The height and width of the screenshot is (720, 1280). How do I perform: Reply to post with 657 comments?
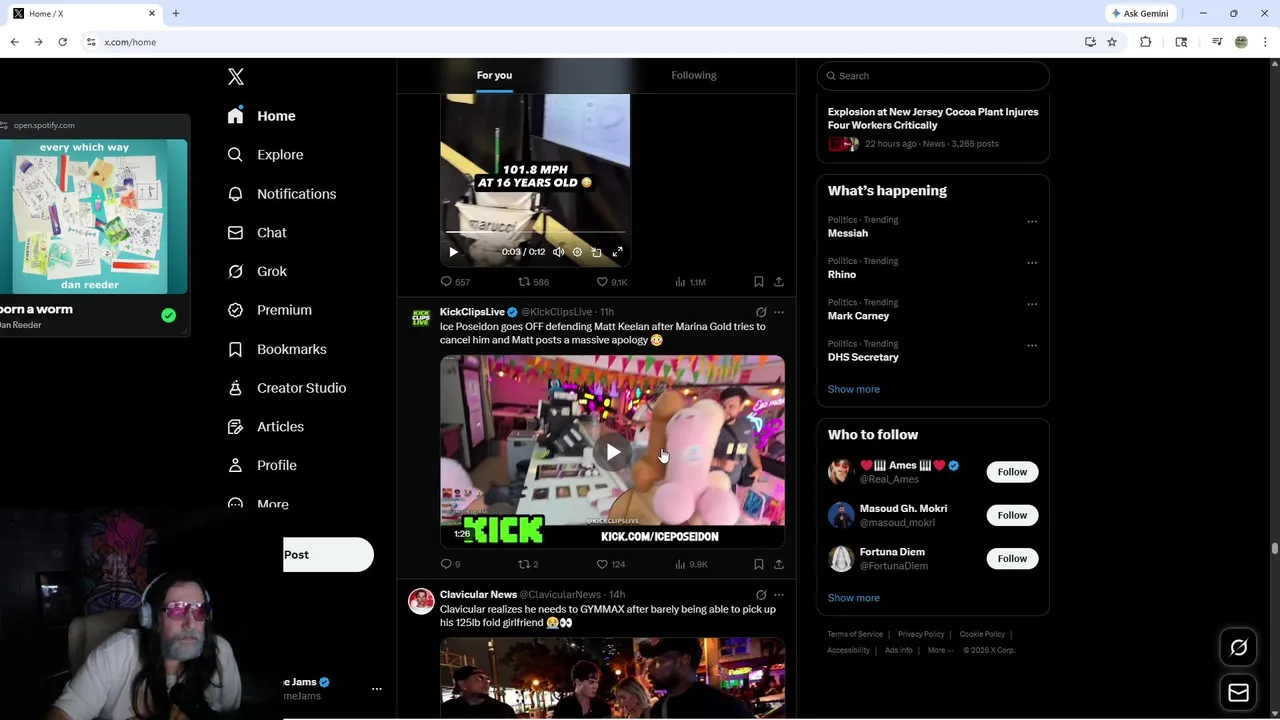[x=455, y=282]
